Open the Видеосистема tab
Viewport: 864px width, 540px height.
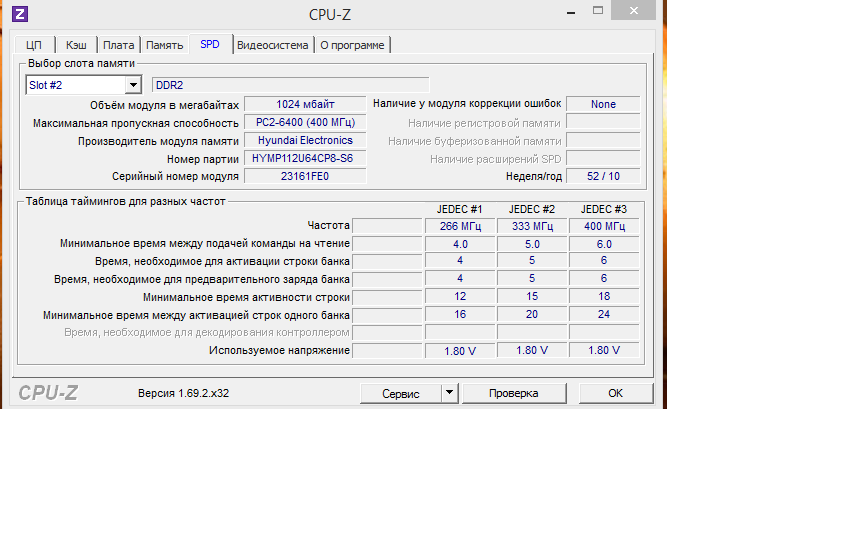click(x=273, y=45)
